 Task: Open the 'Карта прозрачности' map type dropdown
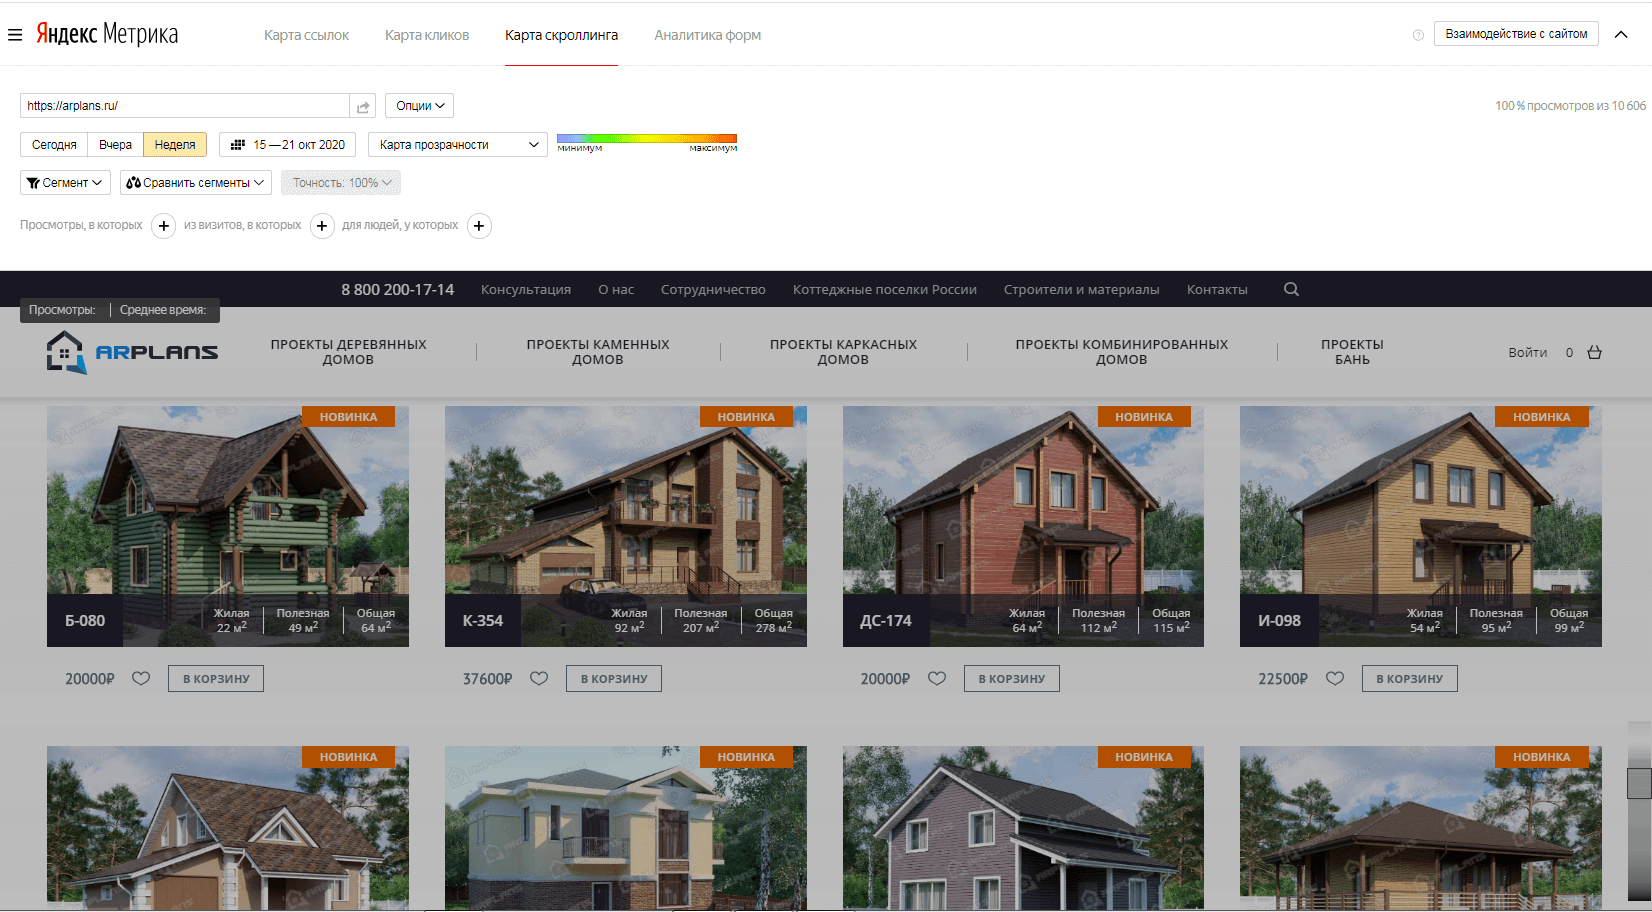pyautogui.click(x=458, y=145)
